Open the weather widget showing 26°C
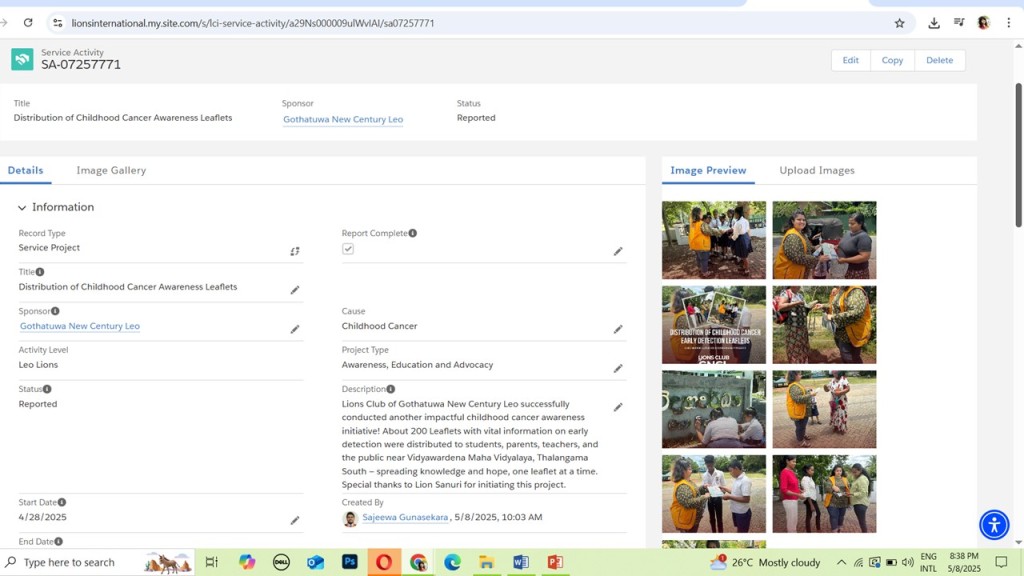The width and height of the screenshot is (1024, 576). 765,562
